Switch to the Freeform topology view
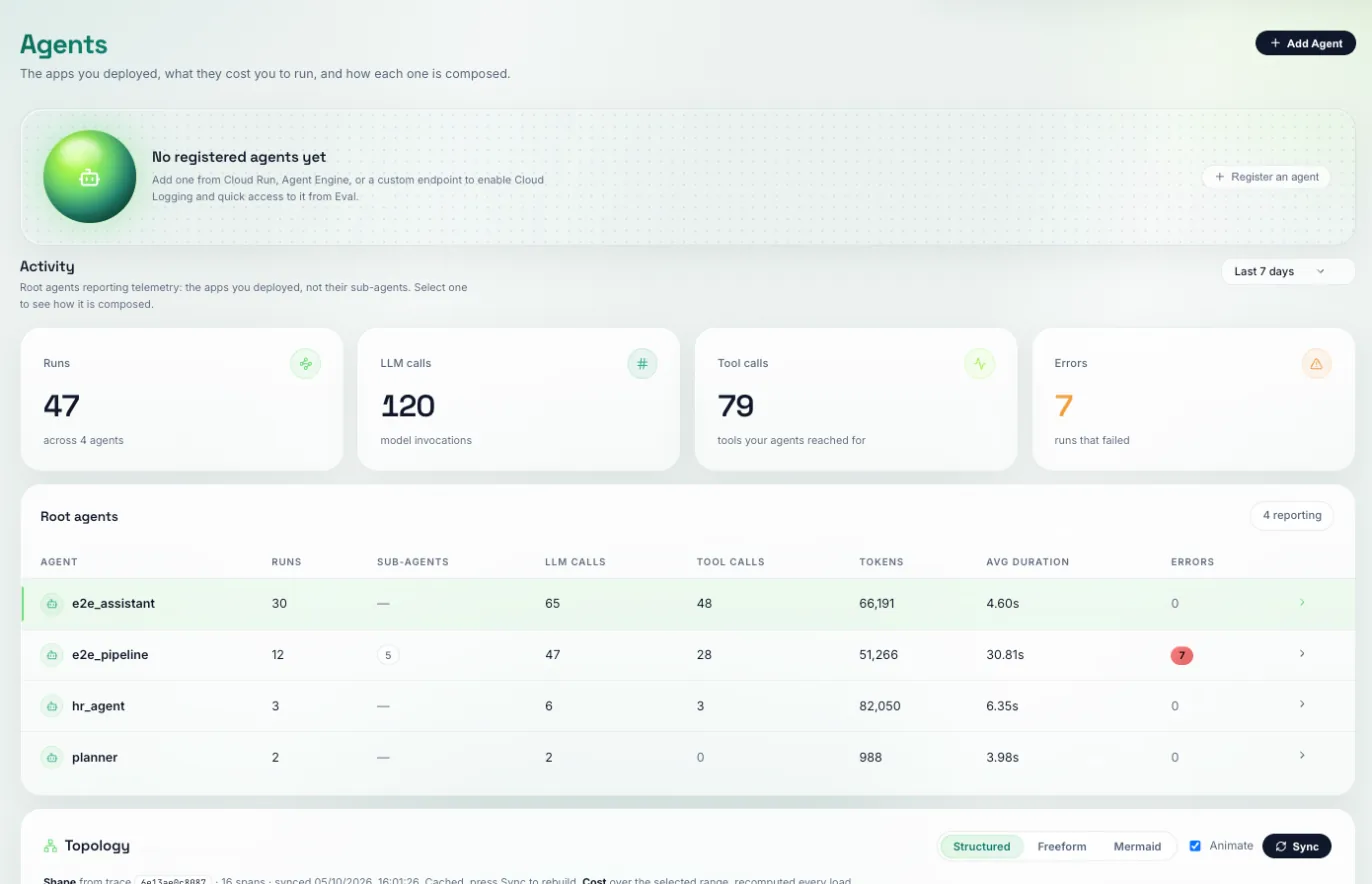 (1062, 846)
